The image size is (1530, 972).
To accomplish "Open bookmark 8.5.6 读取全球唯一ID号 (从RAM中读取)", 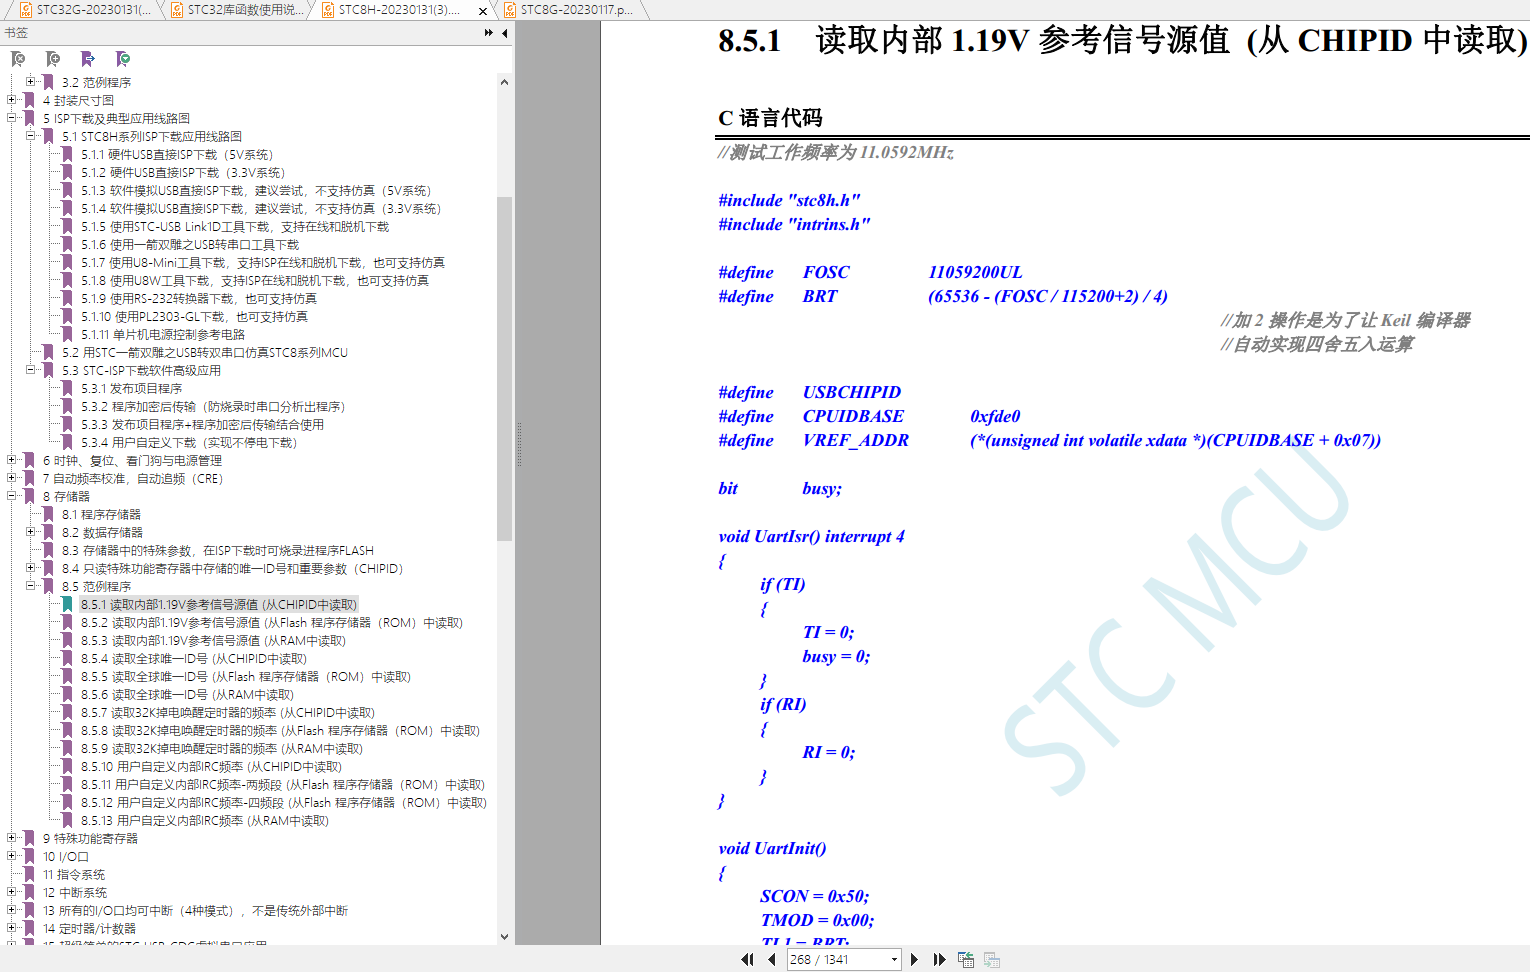I will [x=188, y=695].
